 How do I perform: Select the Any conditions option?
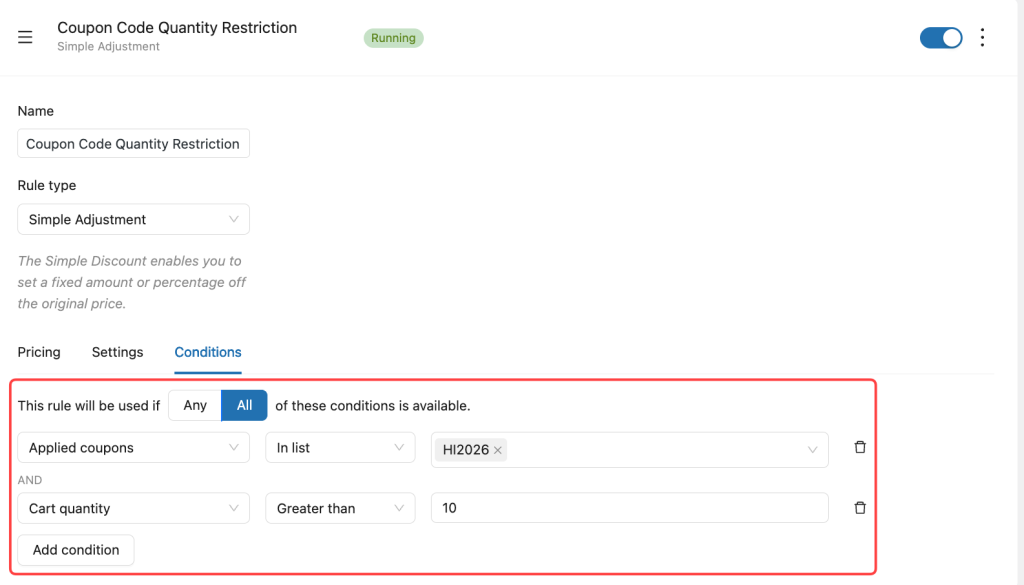point(193,405)
